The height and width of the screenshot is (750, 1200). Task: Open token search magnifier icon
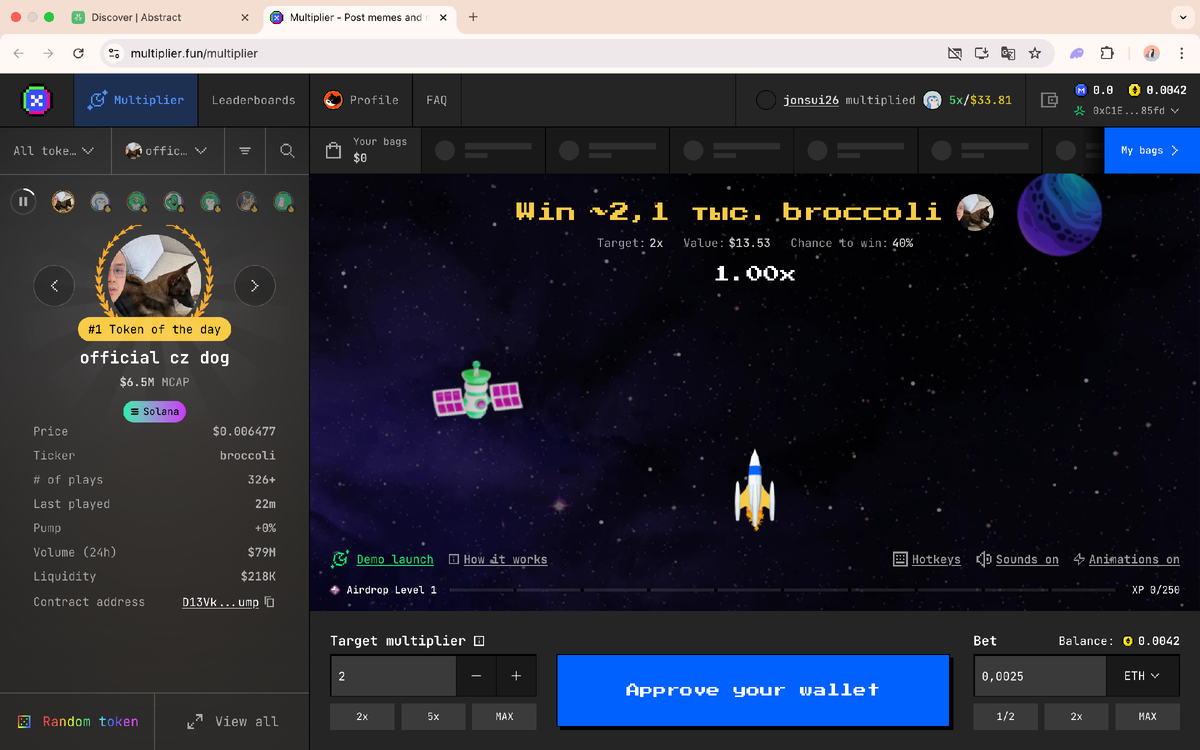click(x=287, y=151)
